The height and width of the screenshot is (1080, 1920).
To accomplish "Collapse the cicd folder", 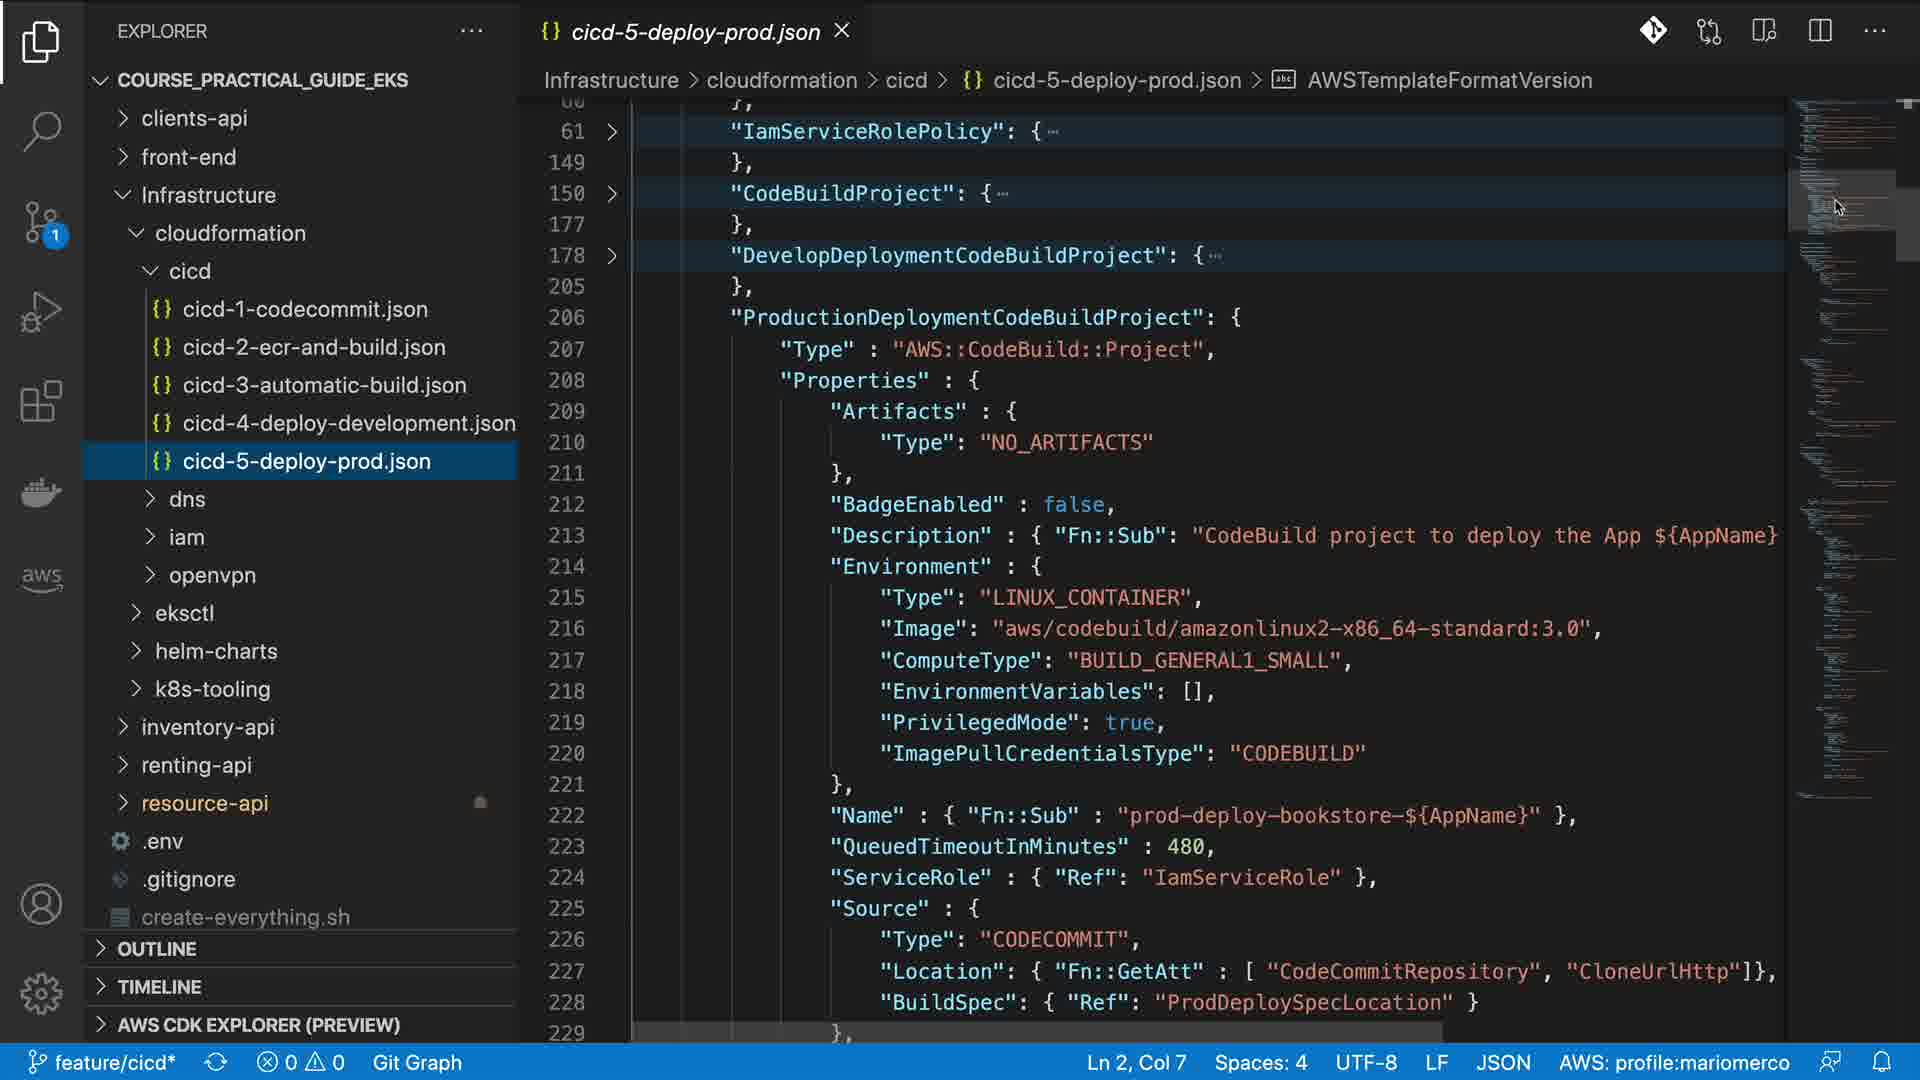I will point(189,271).
